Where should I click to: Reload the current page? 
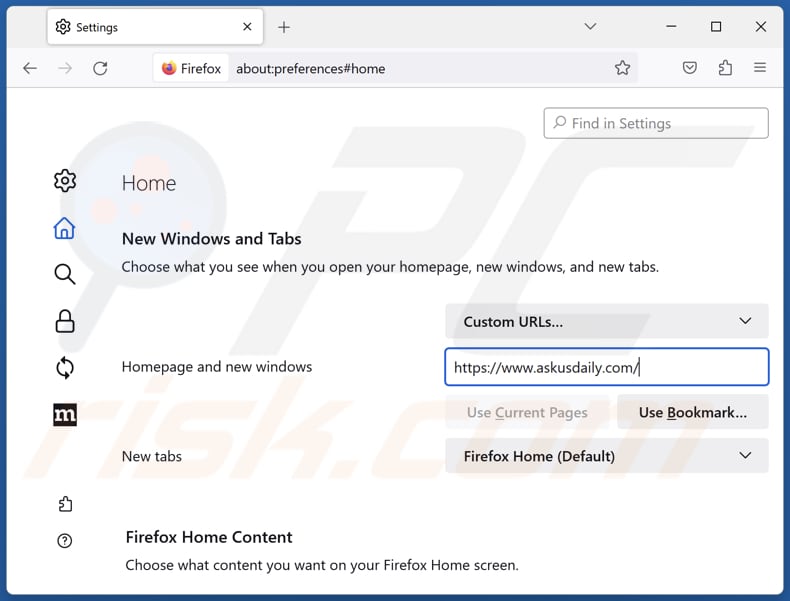pos(100,68)
